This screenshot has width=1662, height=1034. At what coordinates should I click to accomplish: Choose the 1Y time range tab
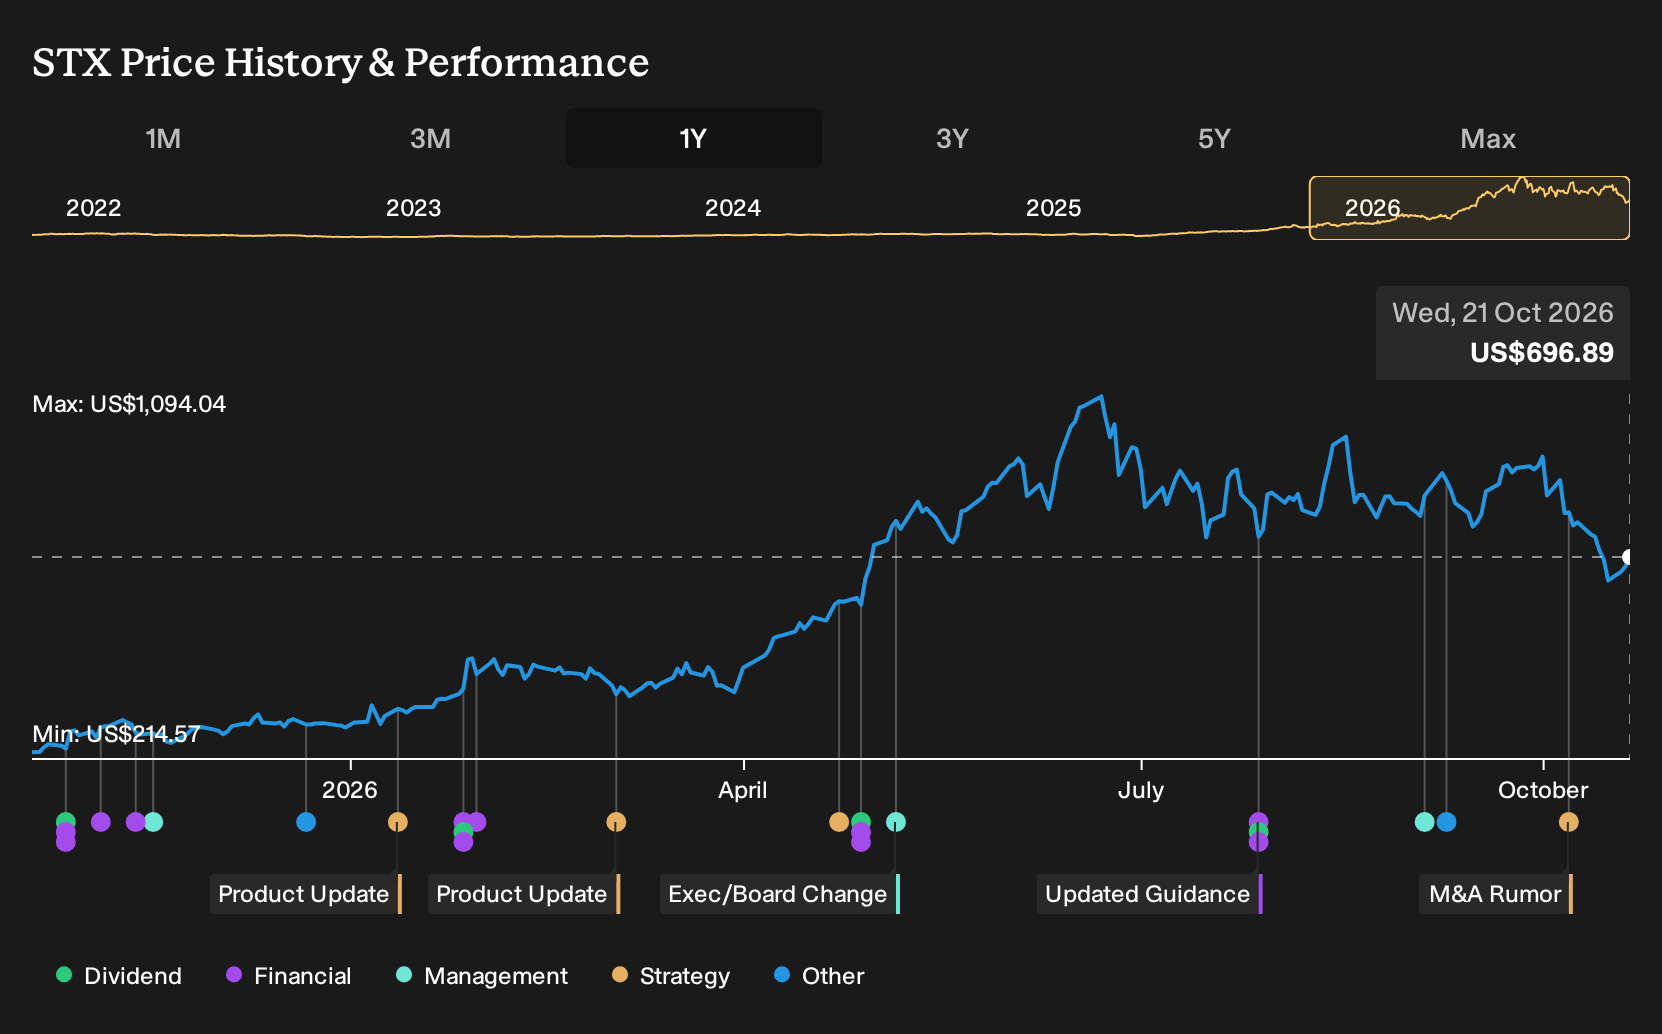[694, 139]
